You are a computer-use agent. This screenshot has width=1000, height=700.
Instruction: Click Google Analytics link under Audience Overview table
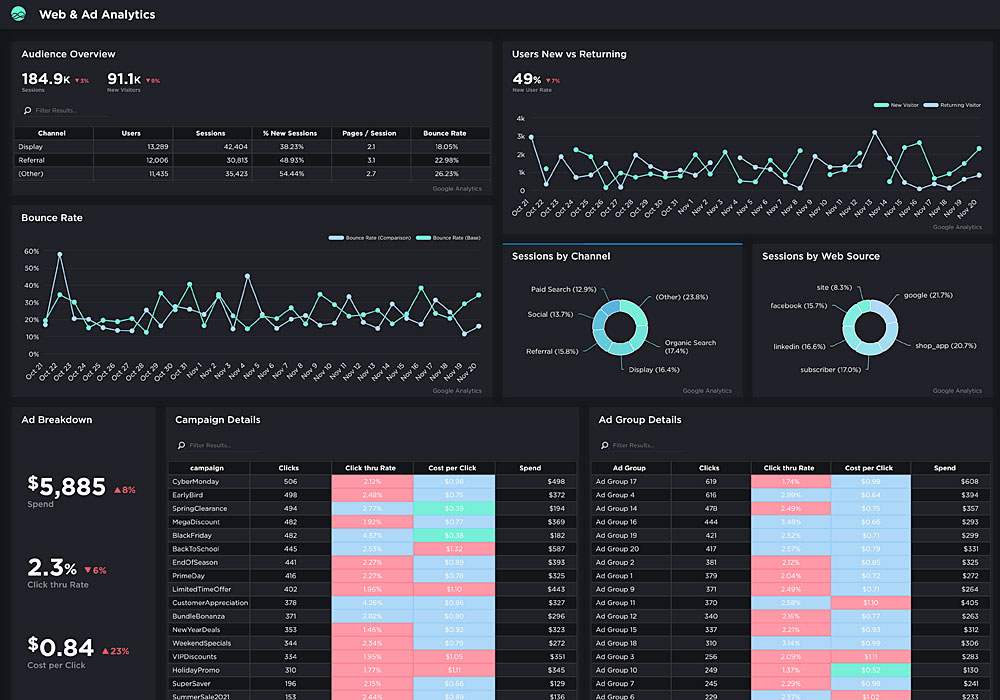click(x=456, y=188)
